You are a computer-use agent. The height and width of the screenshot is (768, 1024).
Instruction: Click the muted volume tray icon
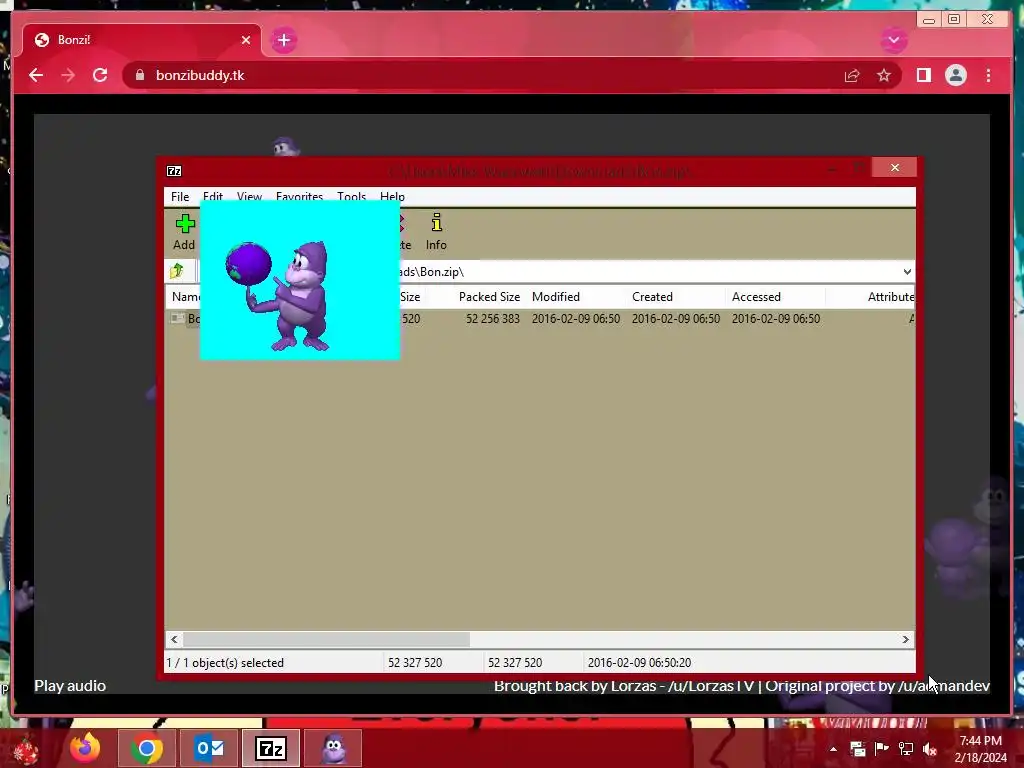point(930,749)
